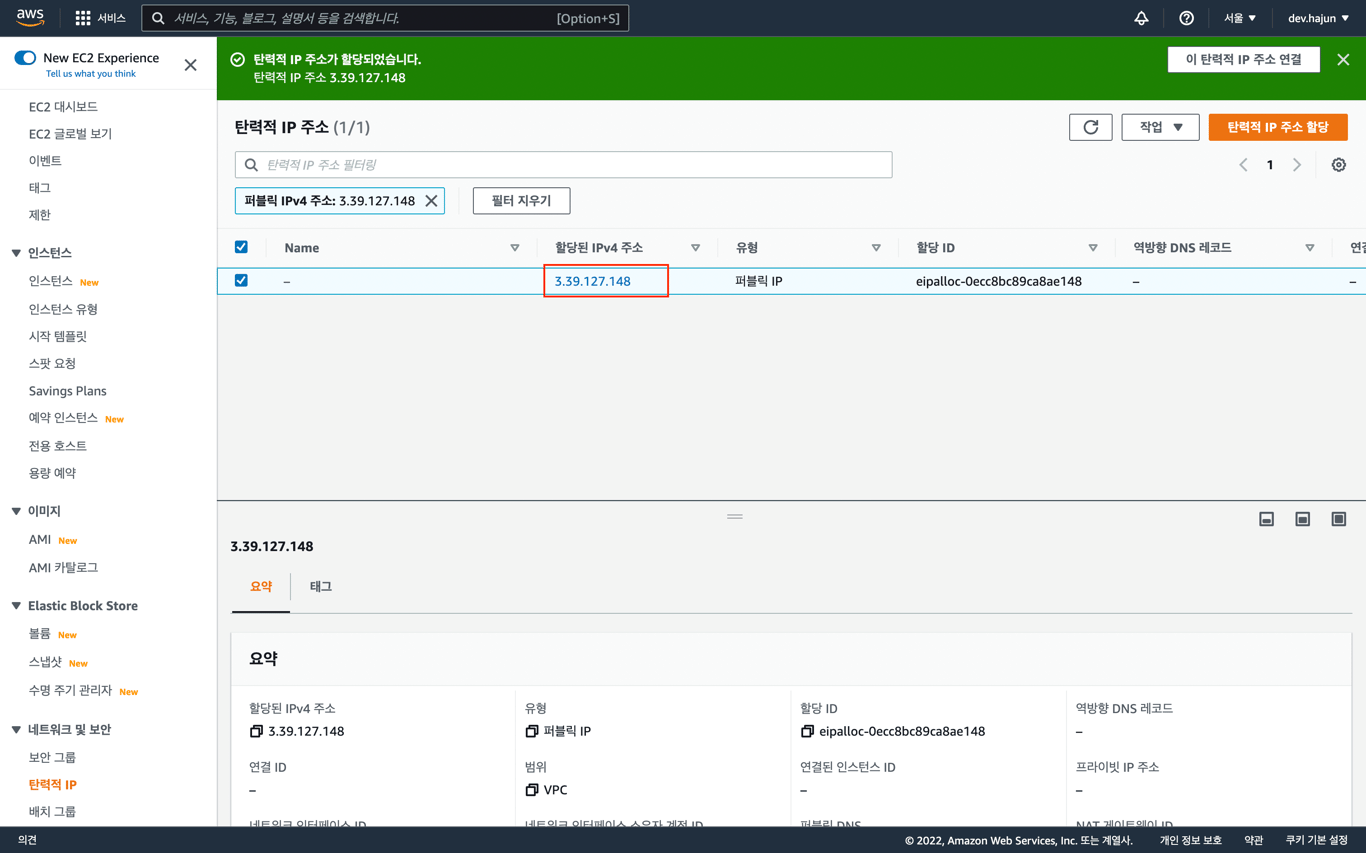Dismiss the green success banner
Screen dimensions: 1366x853
[x=1343, y=60]
